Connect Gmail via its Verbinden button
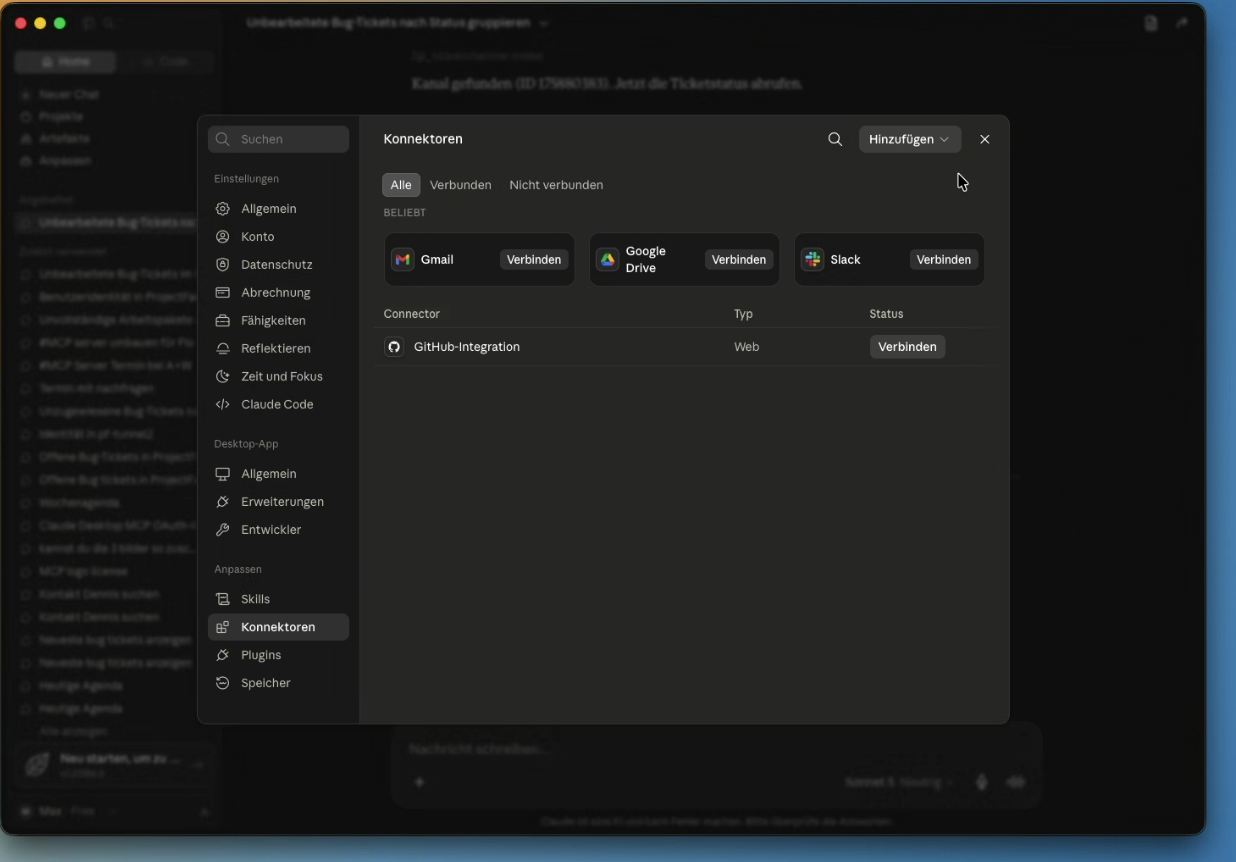 click(534, 260)
